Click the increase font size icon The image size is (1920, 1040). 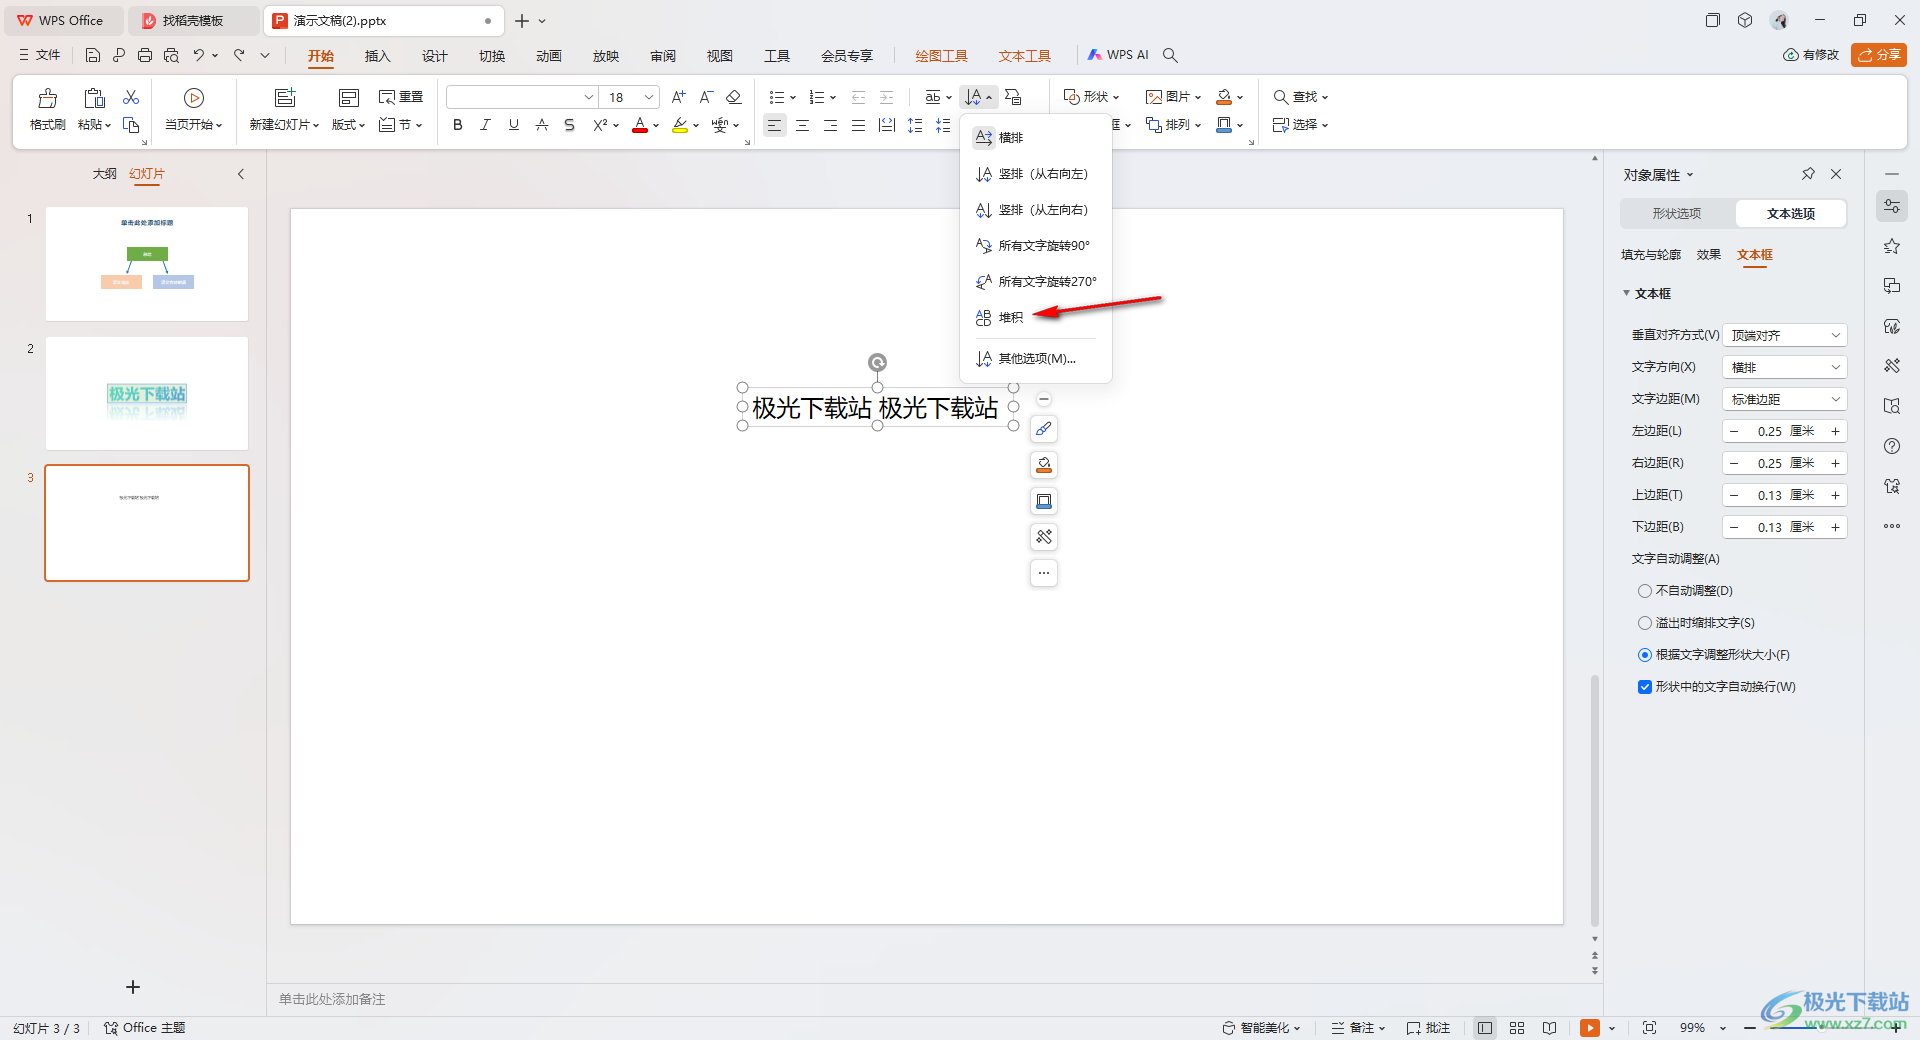678,97
